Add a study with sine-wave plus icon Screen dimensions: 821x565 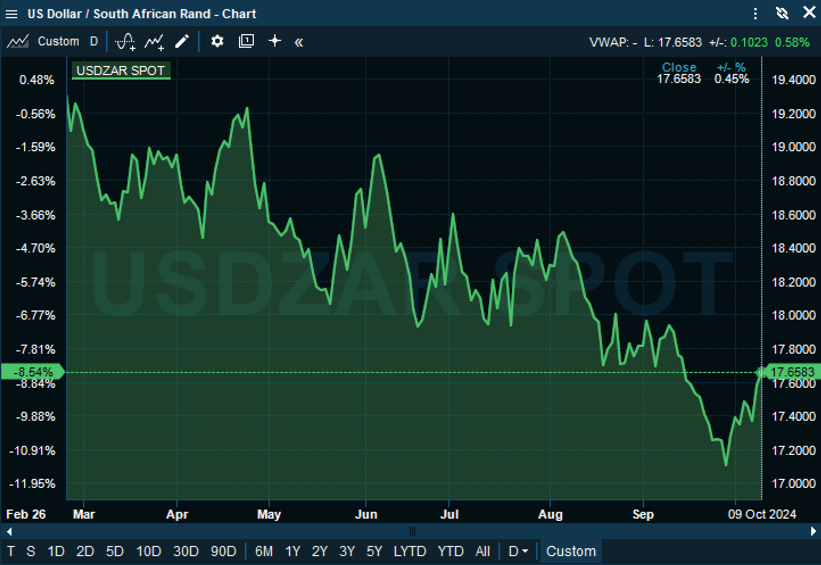125,41
